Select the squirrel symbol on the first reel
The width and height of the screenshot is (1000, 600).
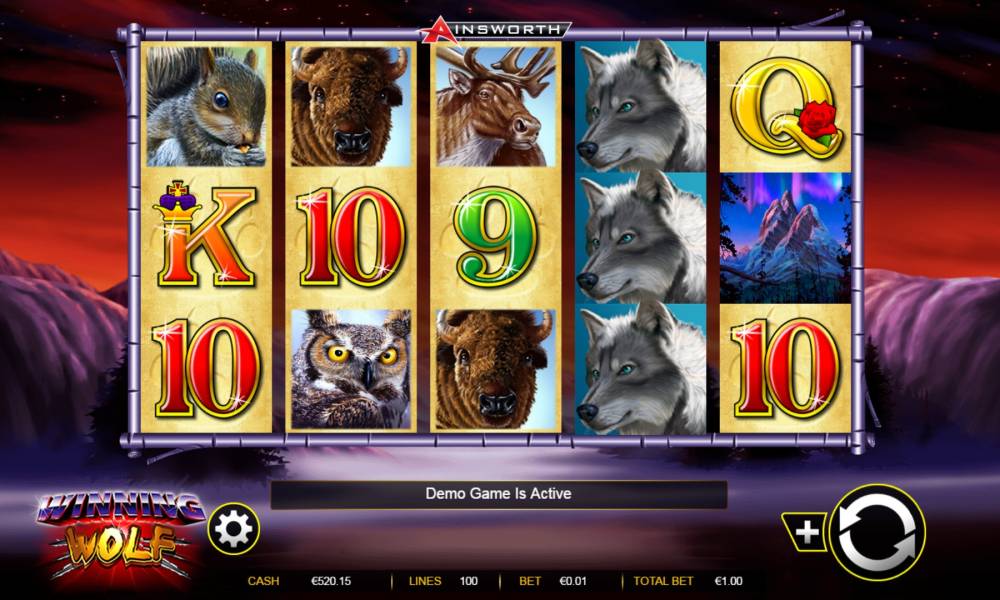click(206, 106)
